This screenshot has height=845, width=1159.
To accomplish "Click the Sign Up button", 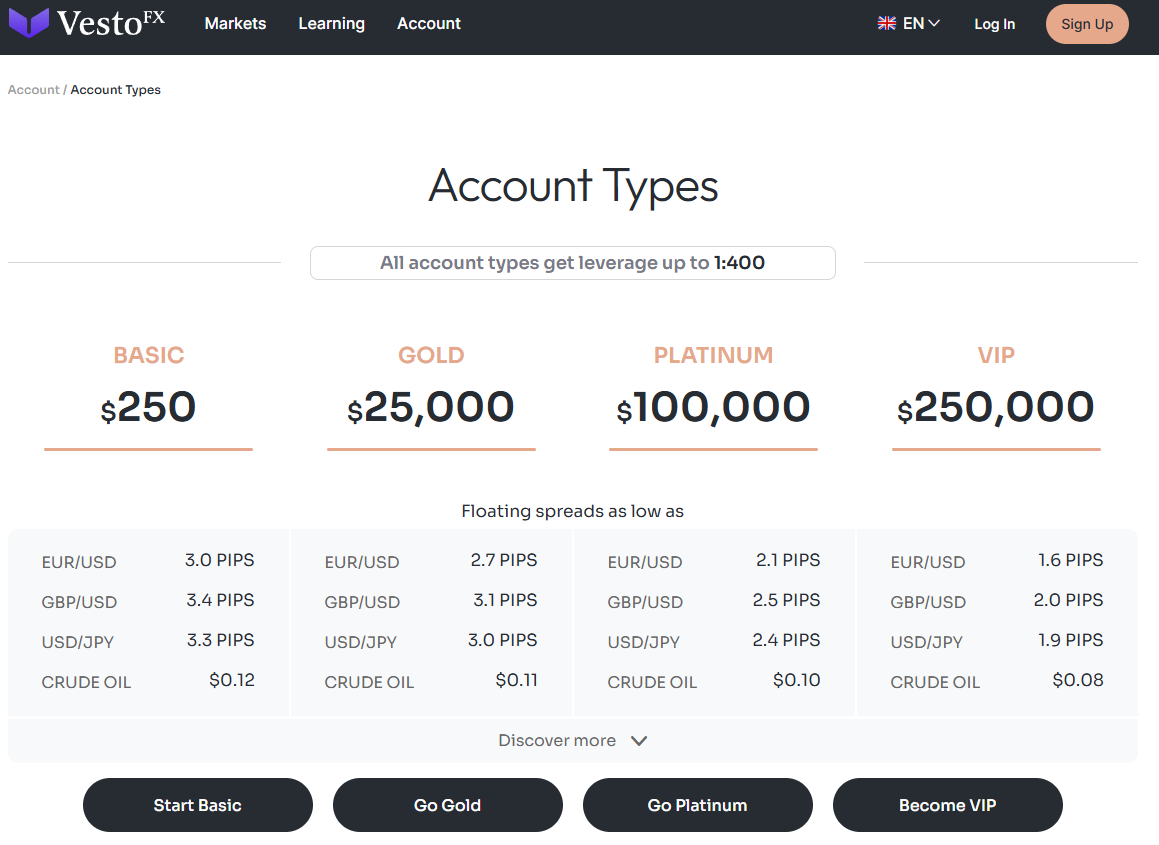I will click(1087, 24).
